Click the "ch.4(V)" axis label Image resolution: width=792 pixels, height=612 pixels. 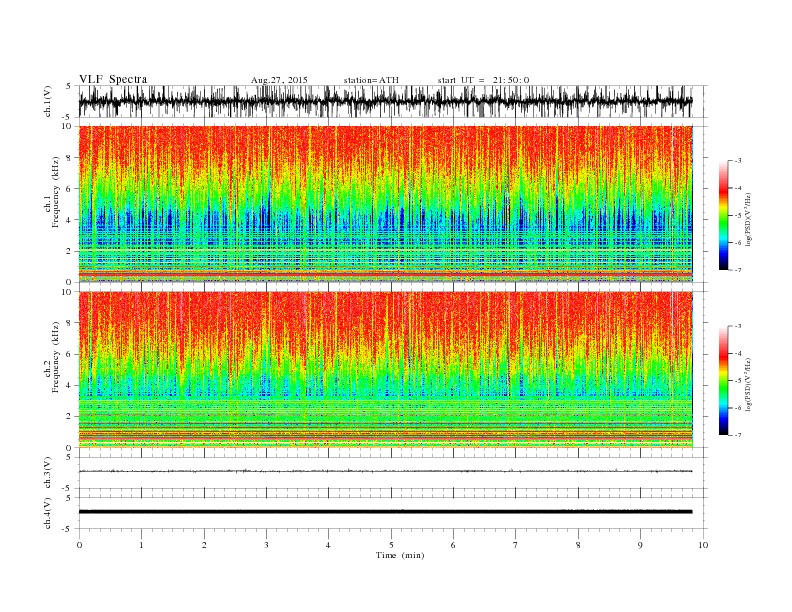tap(48, 513)
